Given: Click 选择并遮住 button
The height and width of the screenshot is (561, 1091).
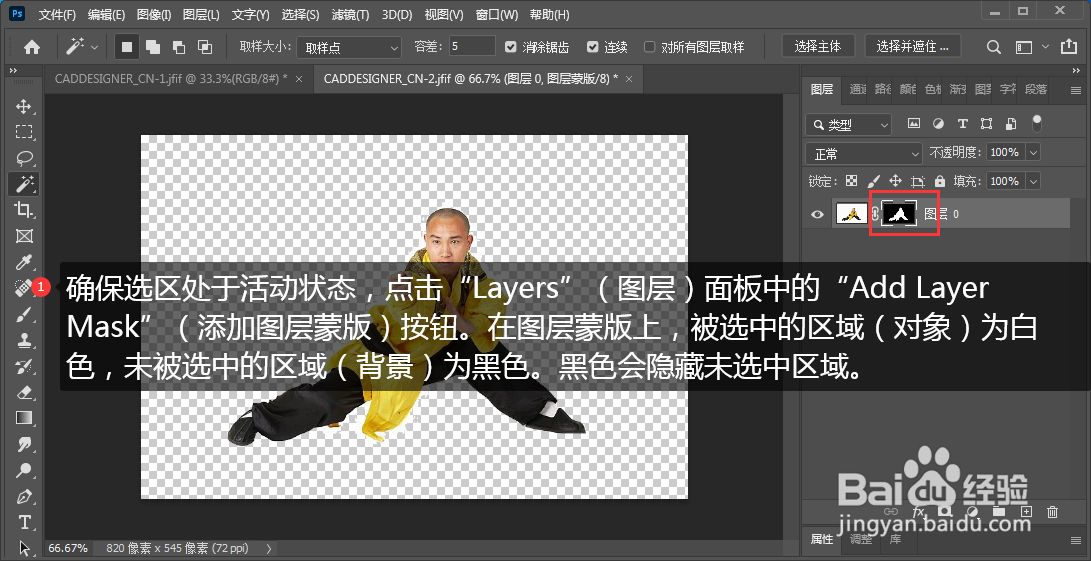Looking at the screenshot, I should coord(912,47).
